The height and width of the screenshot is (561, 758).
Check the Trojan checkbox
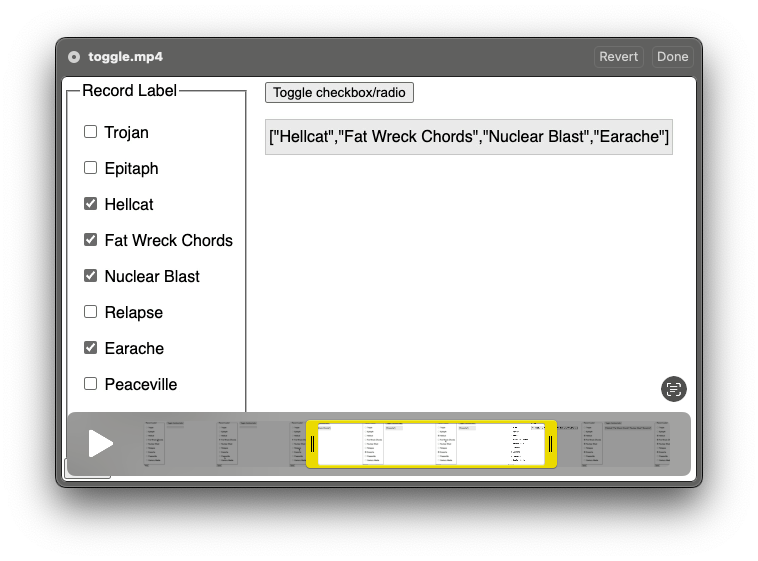click(x=90, y=132)
